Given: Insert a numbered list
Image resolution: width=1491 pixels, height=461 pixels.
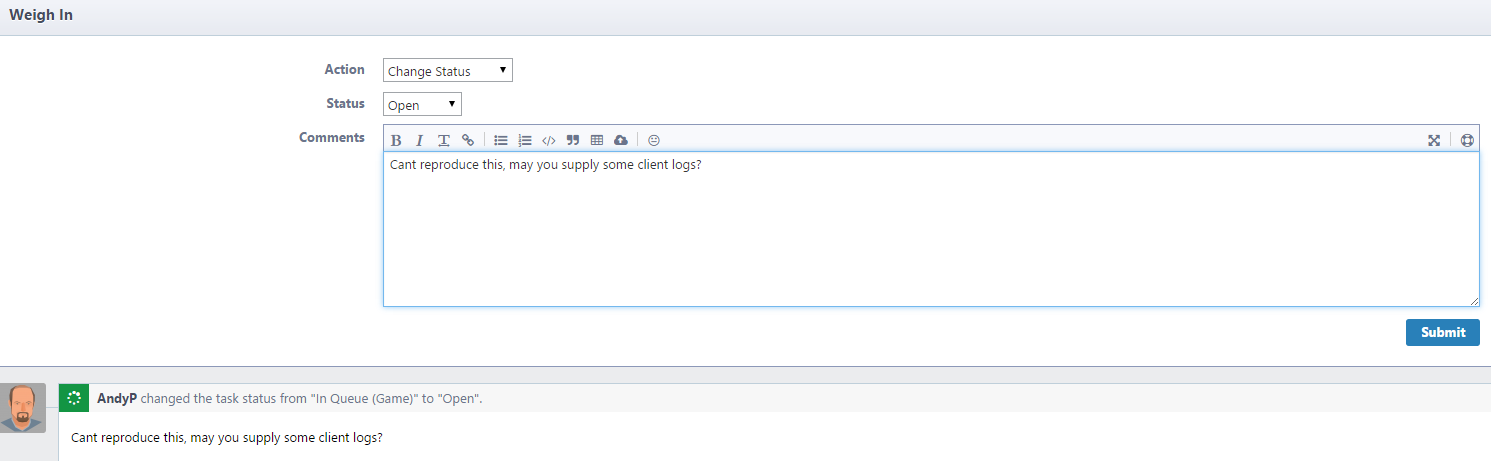Looking at the screenshot, I should pos(525,141).
